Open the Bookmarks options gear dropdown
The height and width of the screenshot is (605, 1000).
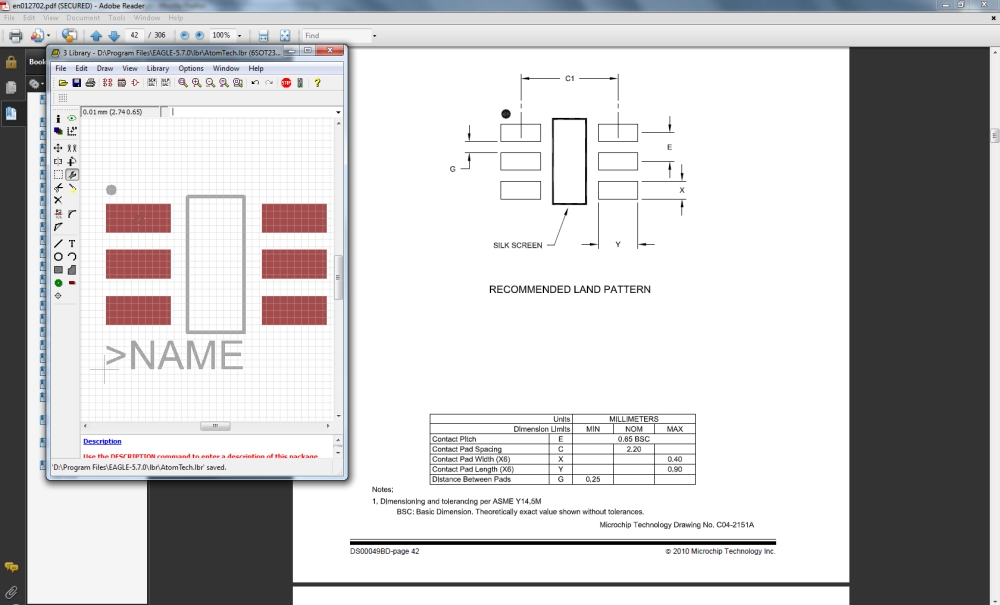pyautogui.click(x=36, y=84)
